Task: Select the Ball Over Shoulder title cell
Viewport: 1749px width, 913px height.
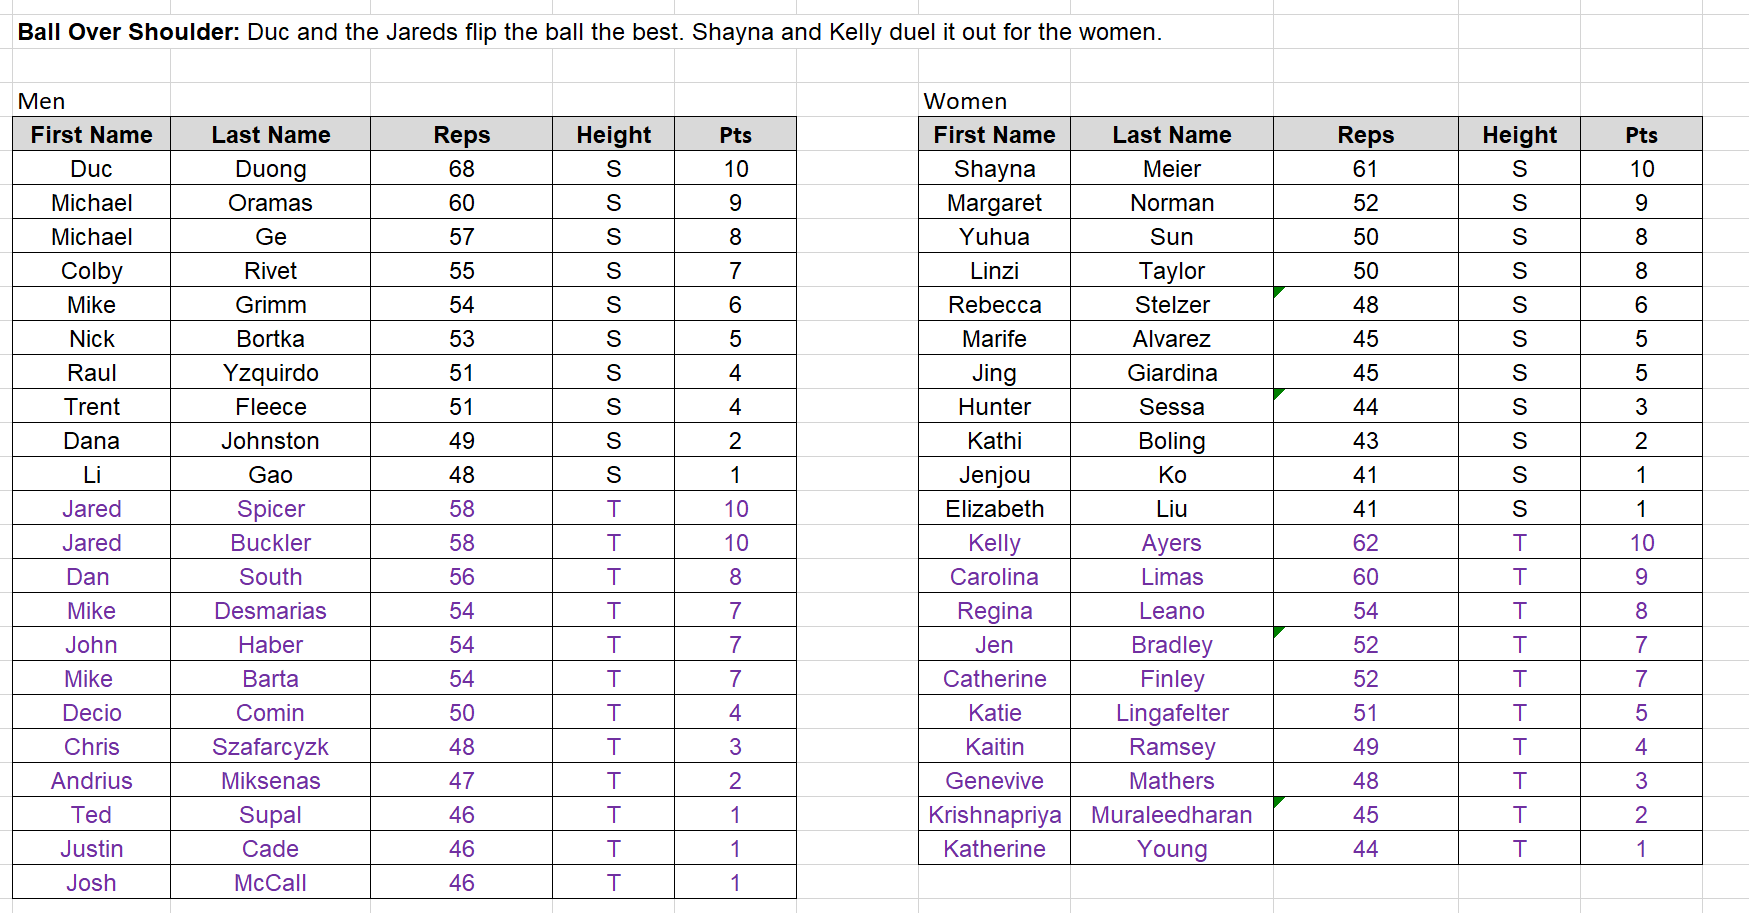Action: 590,32
